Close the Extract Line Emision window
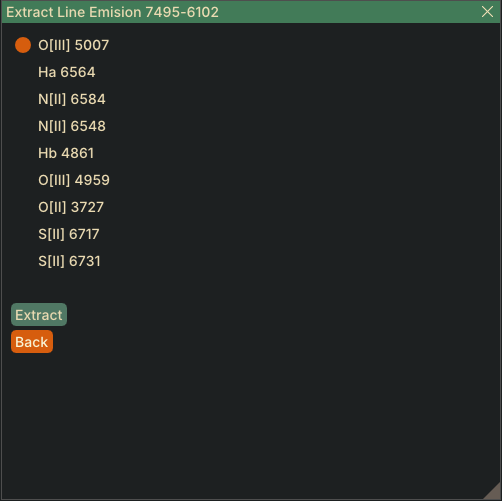 pos(487,12)
